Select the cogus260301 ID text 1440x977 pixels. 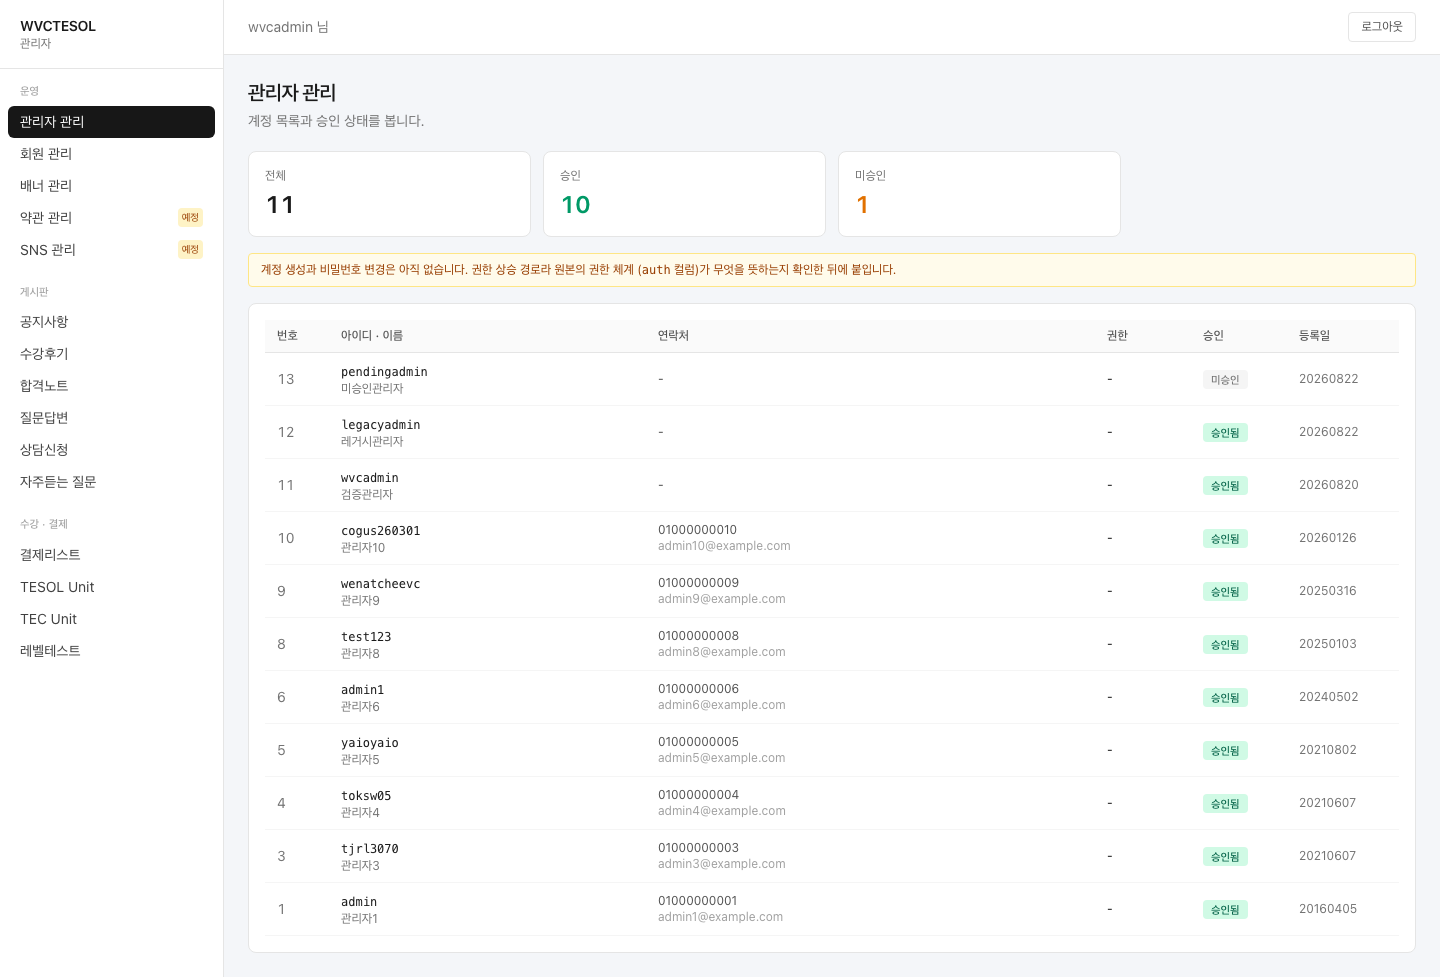tap(381, 531)
